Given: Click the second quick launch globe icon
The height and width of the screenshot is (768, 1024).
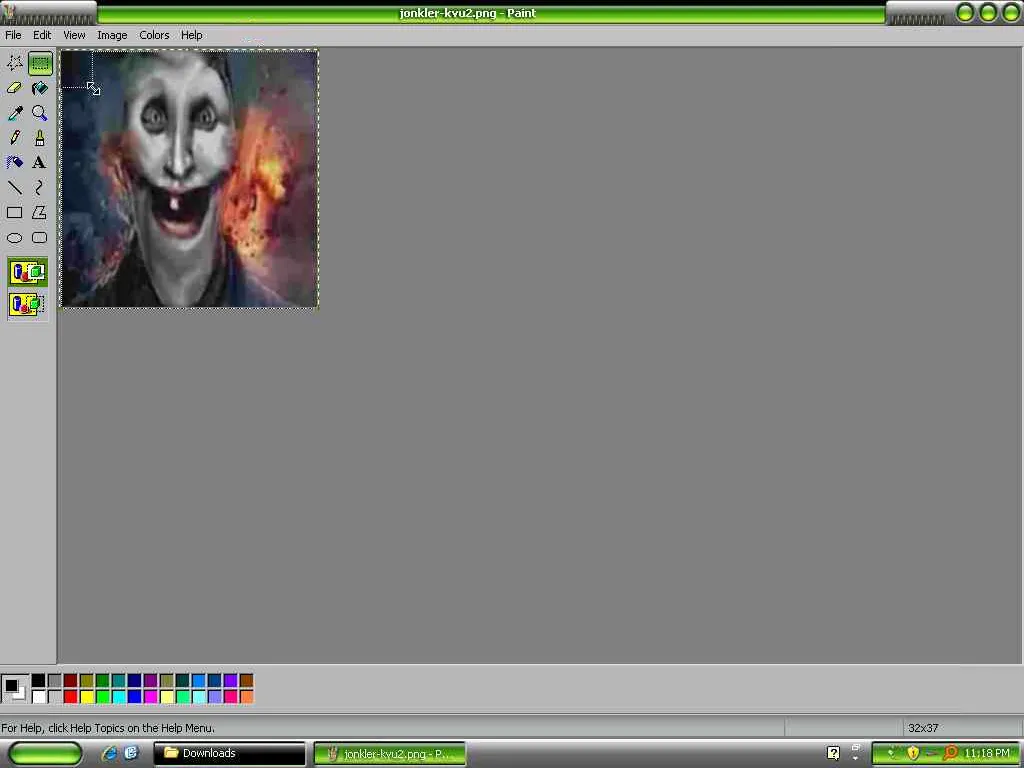Looking at the screenshot, I should pyautogui.click(x=131, y=753).
